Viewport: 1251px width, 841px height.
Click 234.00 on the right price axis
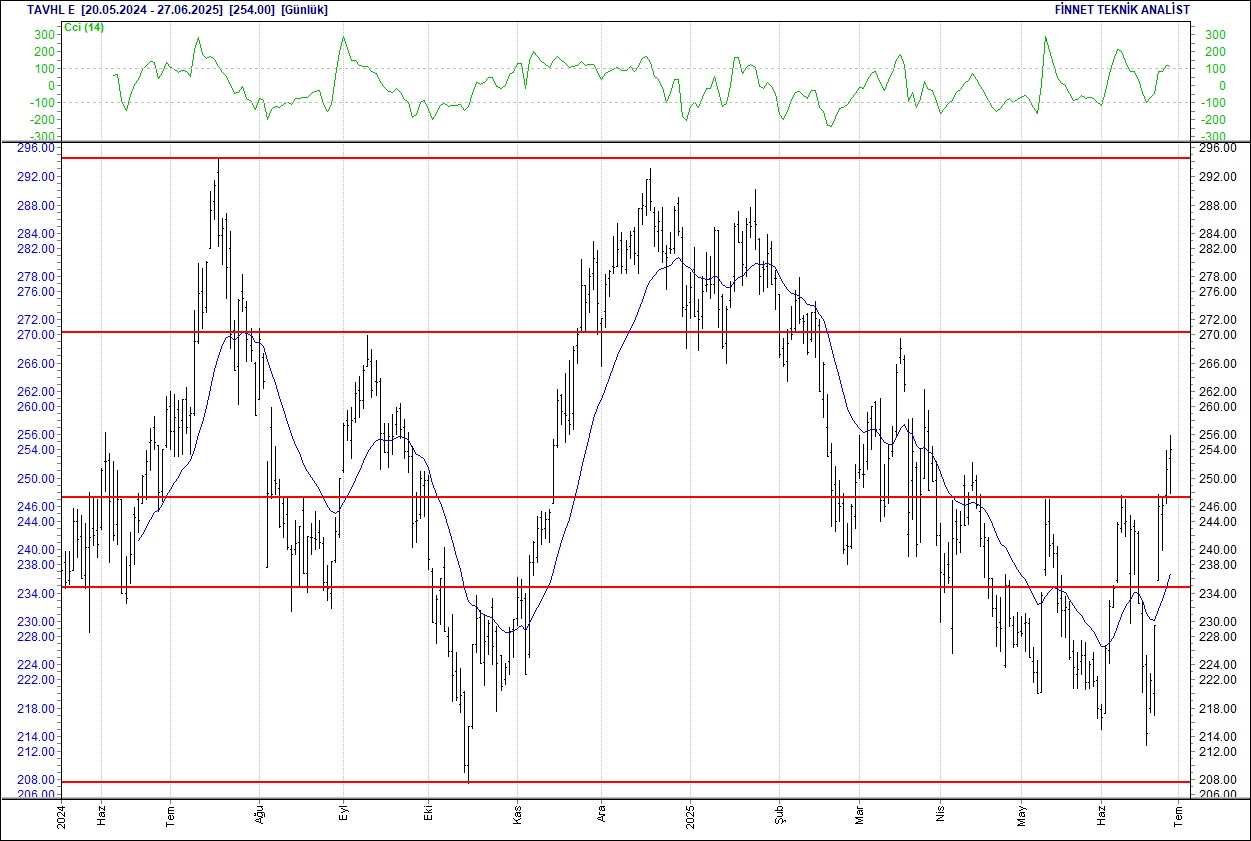point(1218,594)
